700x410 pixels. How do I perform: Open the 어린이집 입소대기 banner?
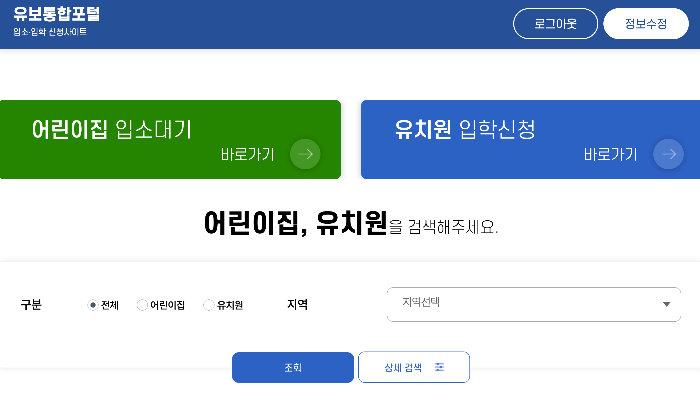point(170,139)
